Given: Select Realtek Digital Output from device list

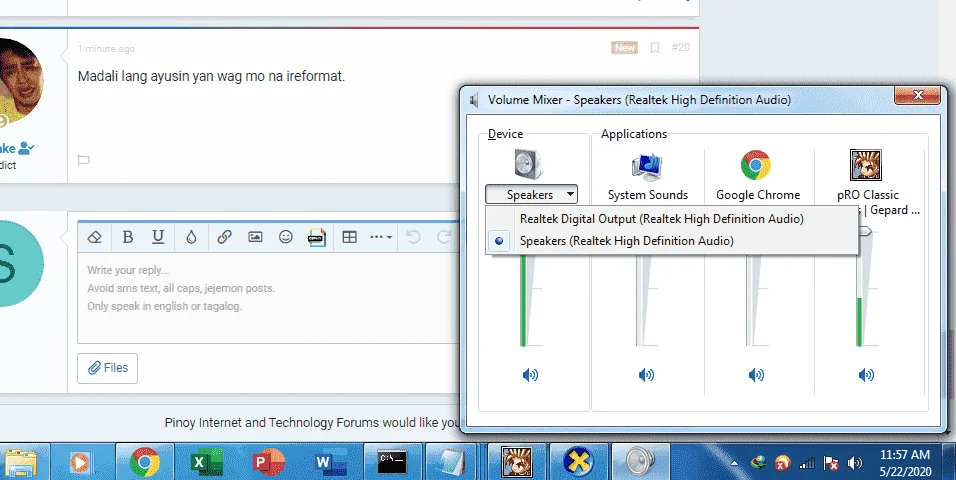Looking at the screenshot, I should click(662, 218).
